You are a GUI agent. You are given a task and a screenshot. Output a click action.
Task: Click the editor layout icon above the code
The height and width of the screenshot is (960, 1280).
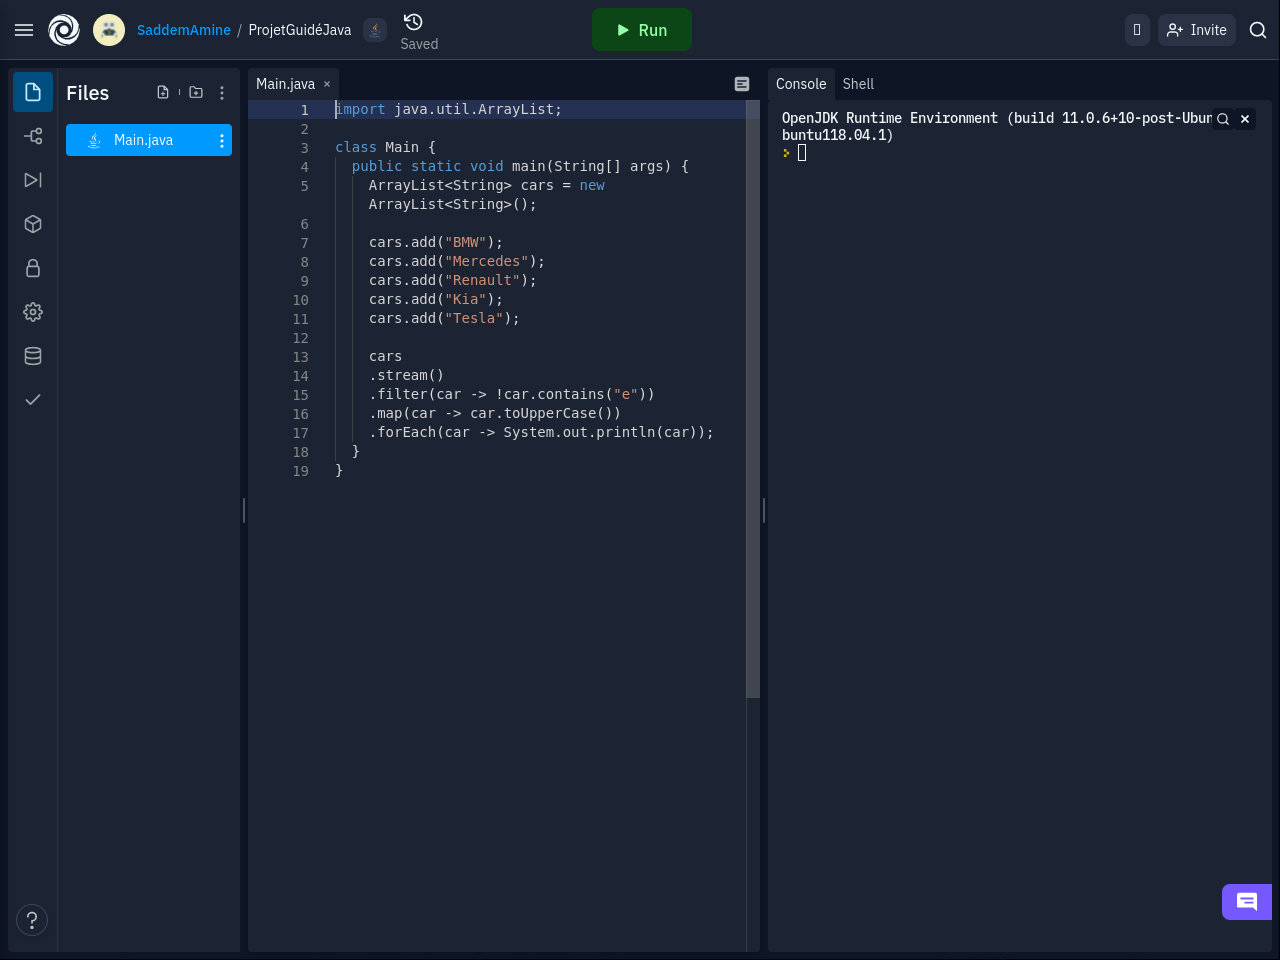742,84
